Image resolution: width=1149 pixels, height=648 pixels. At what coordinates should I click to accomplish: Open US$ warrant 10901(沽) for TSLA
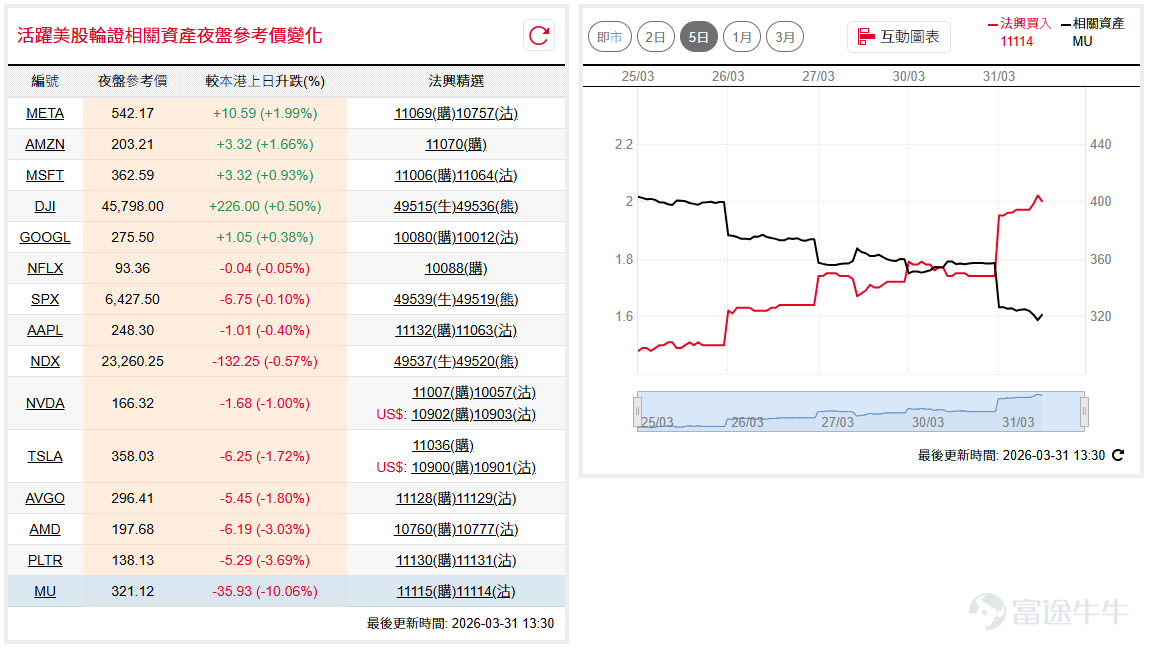[505, 467]
